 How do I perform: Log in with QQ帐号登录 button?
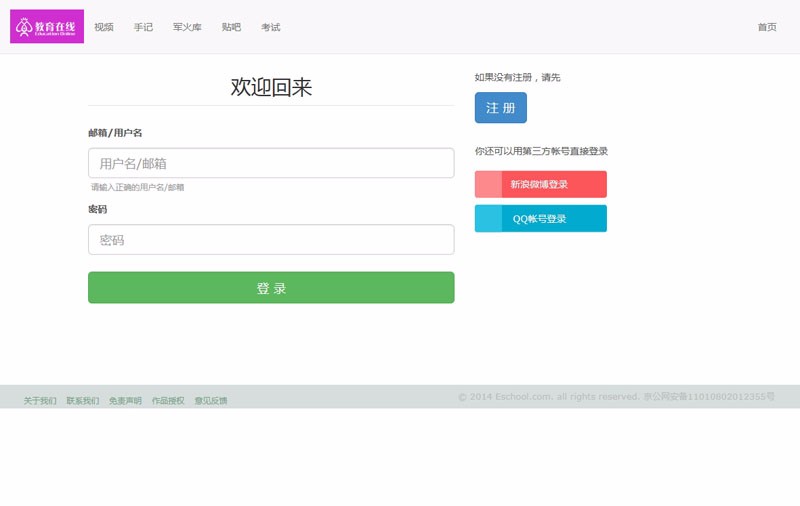tap(541, 218)
